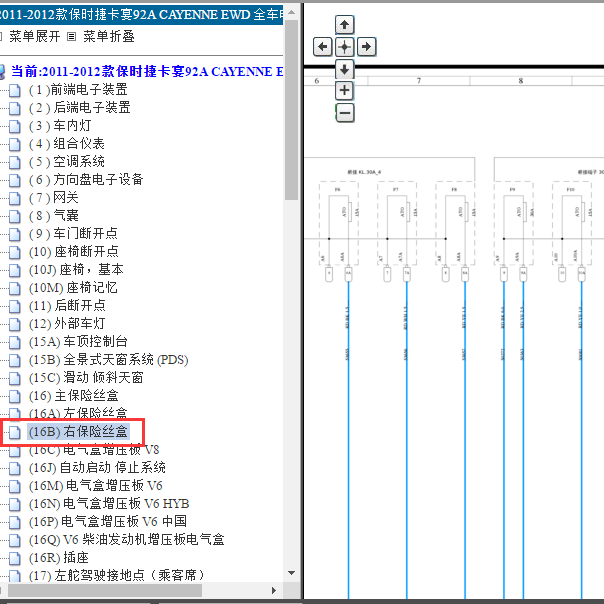
Task: Click page icon beside (16B) 右保险丝盒
Action: pos(15,432)
